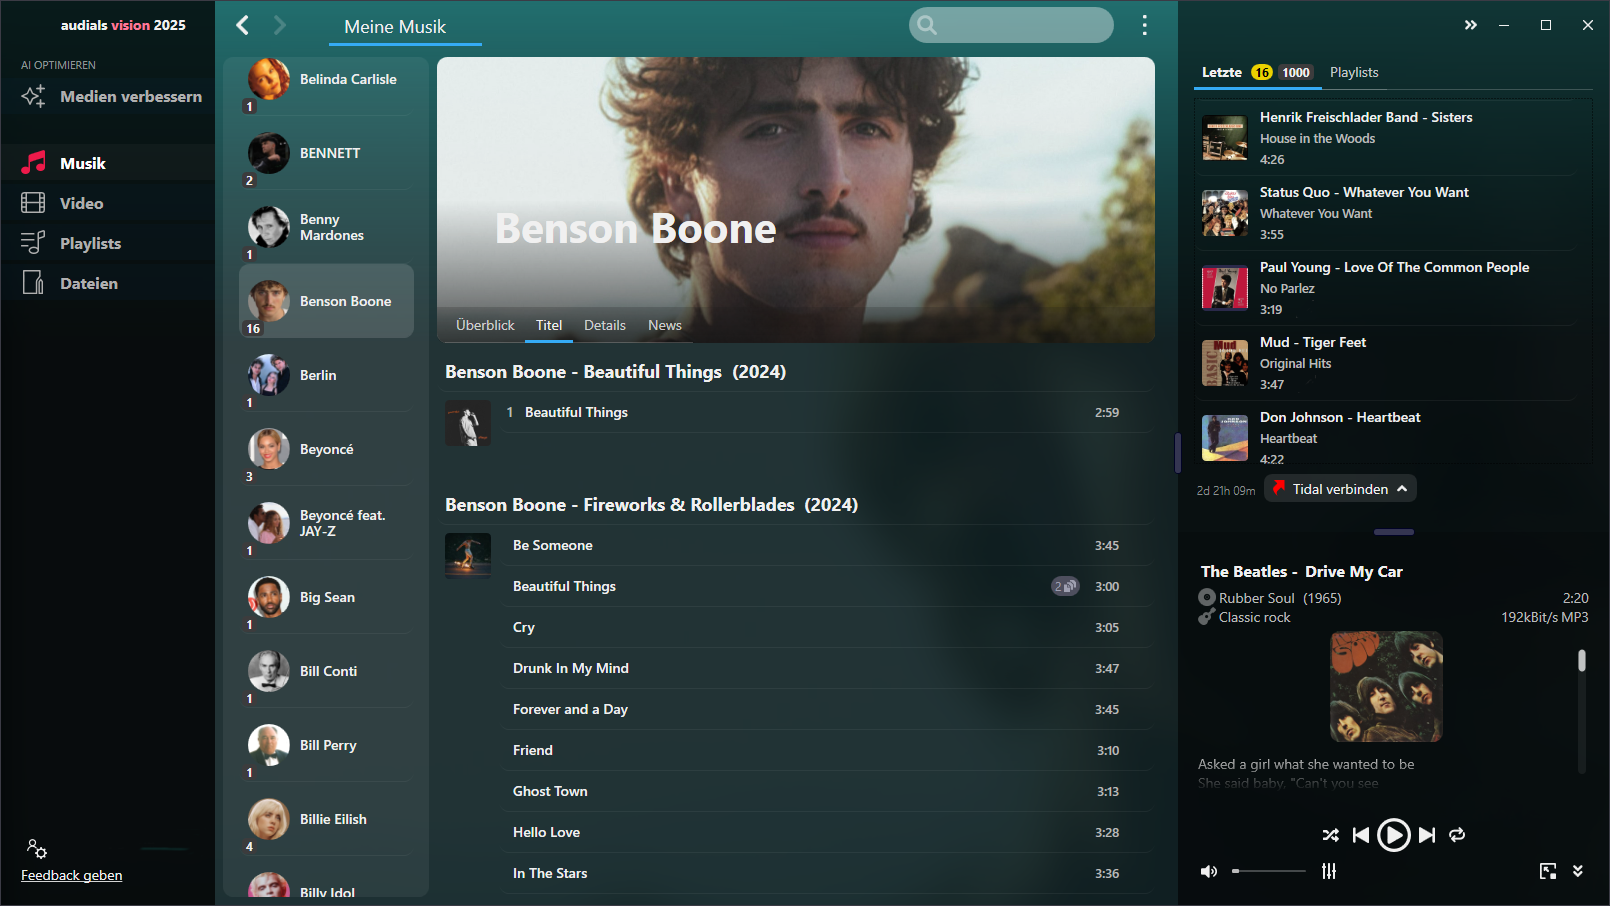Mute the player volume speaker icon

click(1209, 871)
